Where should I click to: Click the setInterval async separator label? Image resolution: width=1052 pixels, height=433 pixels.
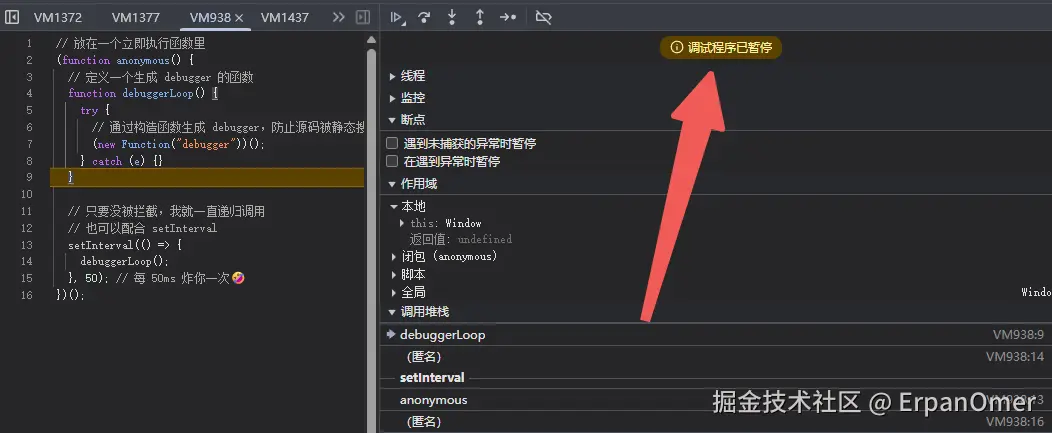432,378
